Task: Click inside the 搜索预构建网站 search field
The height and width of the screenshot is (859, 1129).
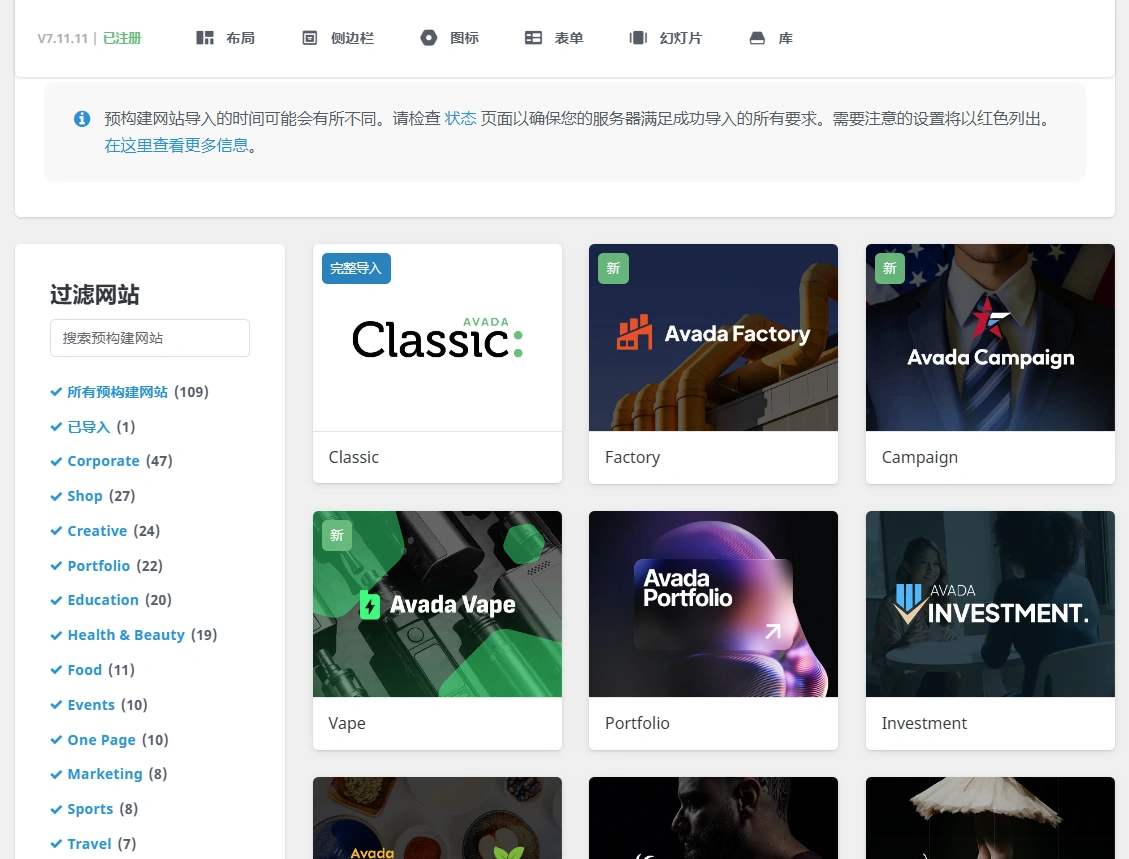Action: (150, 338)
